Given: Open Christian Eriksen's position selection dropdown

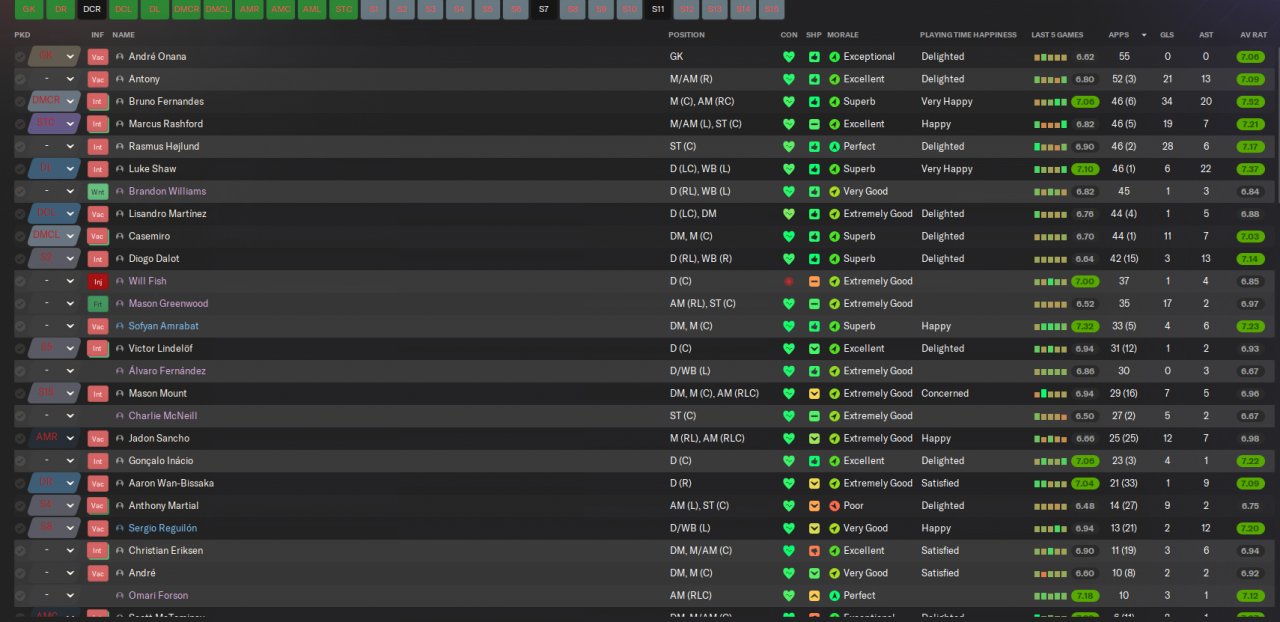Looking at the screenshot, I should (x=54, y=551).
